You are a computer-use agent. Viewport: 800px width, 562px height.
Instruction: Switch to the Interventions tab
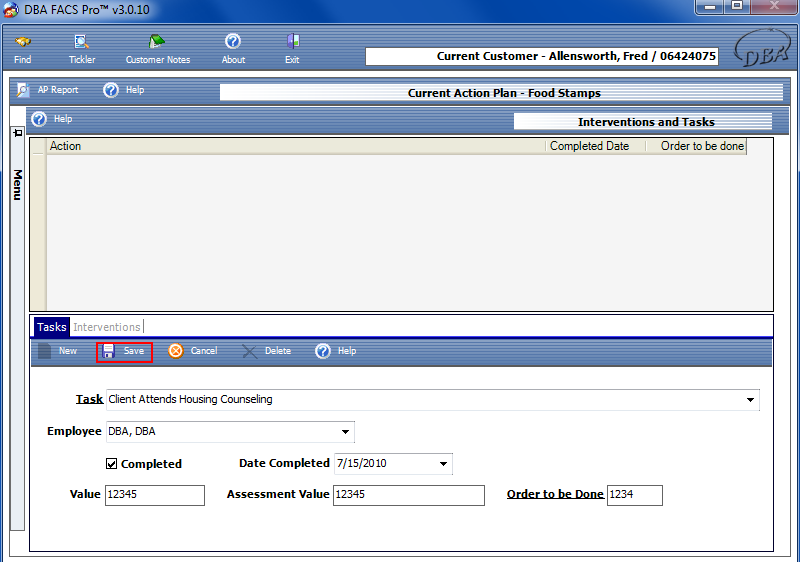click(107, 327)
